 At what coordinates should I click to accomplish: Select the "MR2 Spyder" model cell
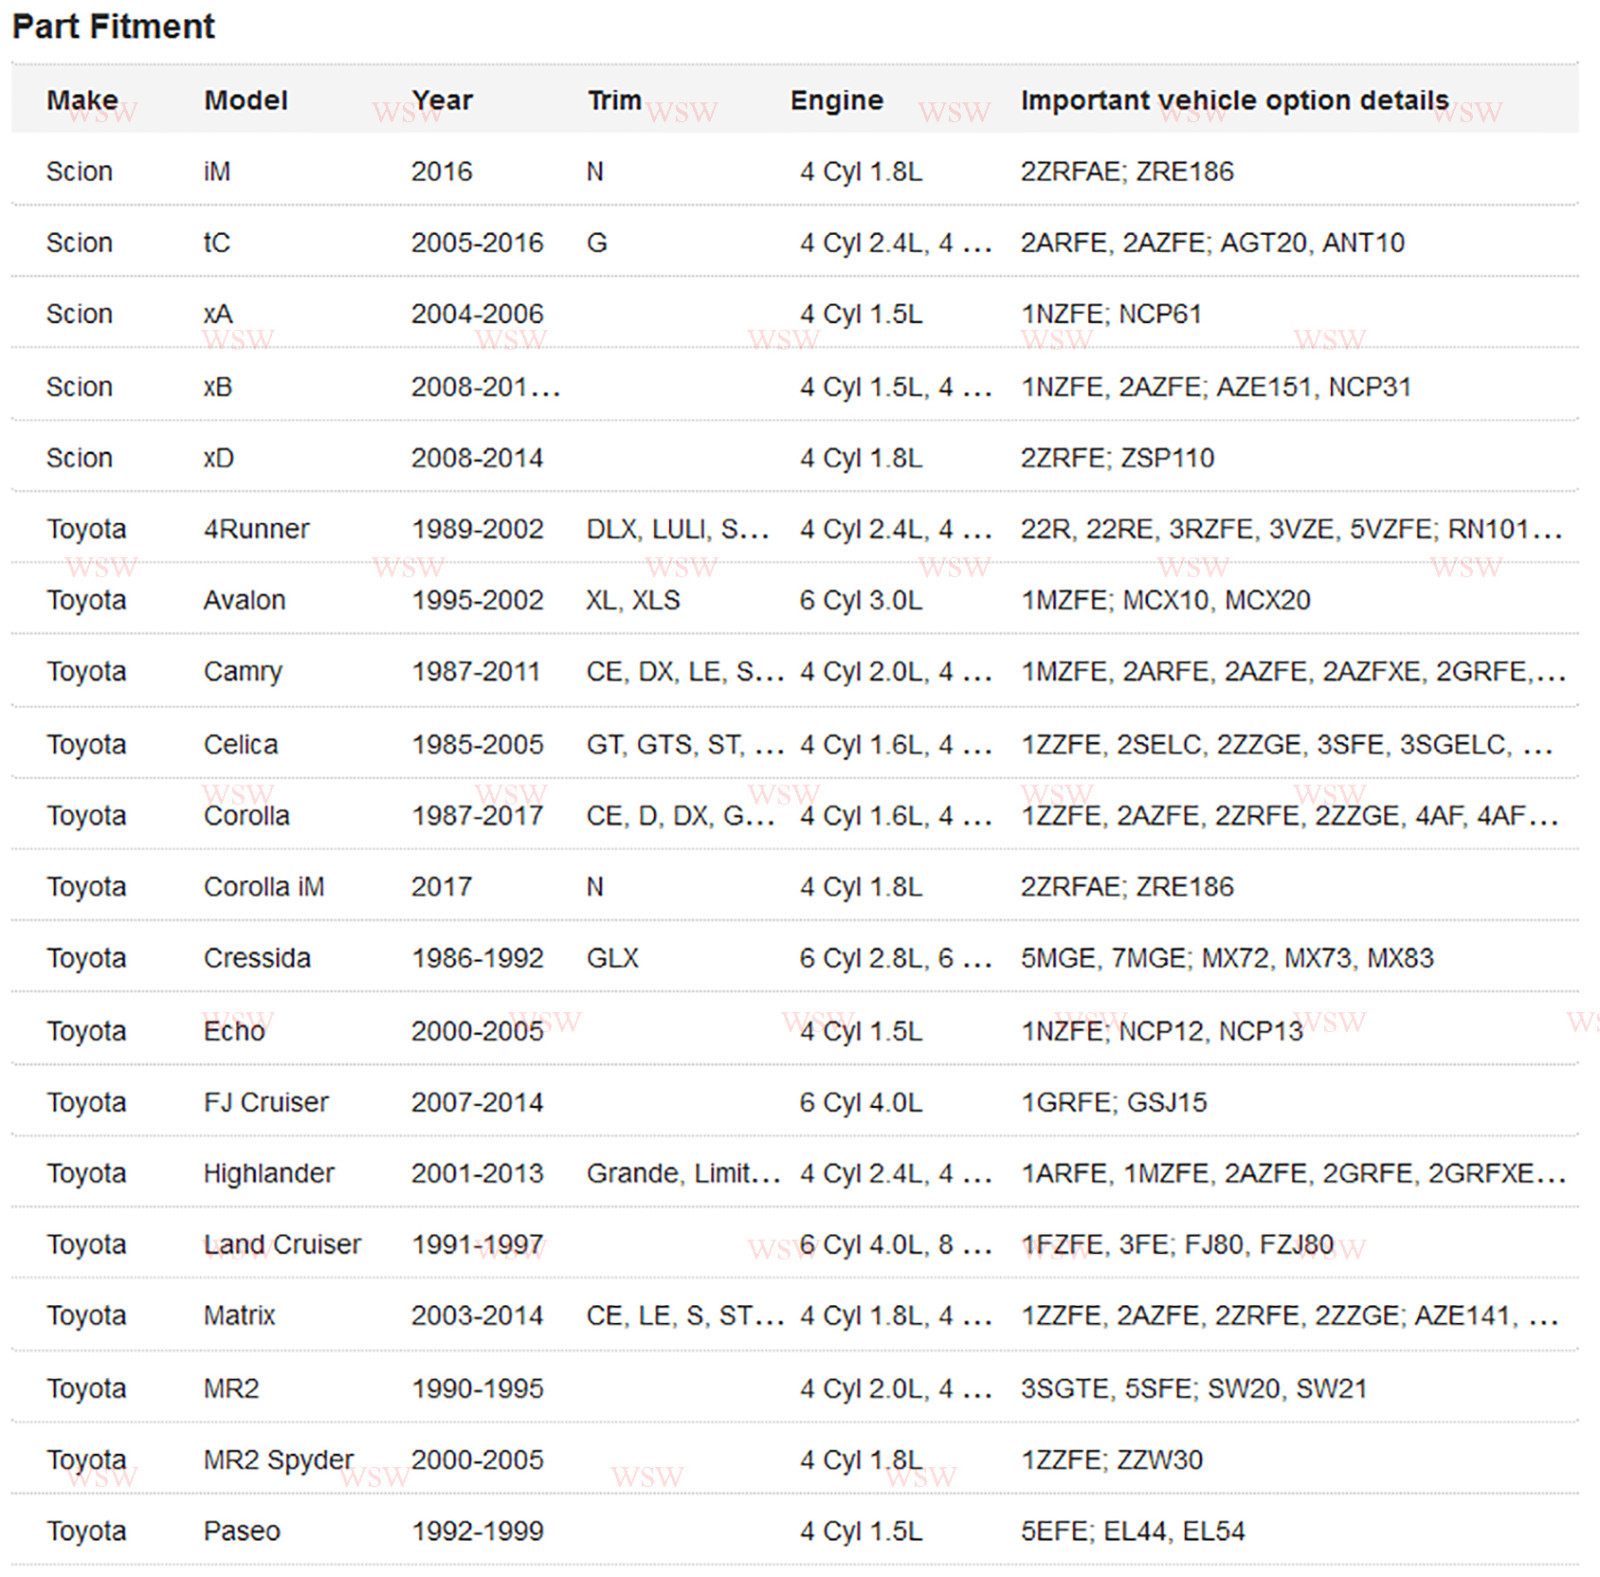point(279,1460)
